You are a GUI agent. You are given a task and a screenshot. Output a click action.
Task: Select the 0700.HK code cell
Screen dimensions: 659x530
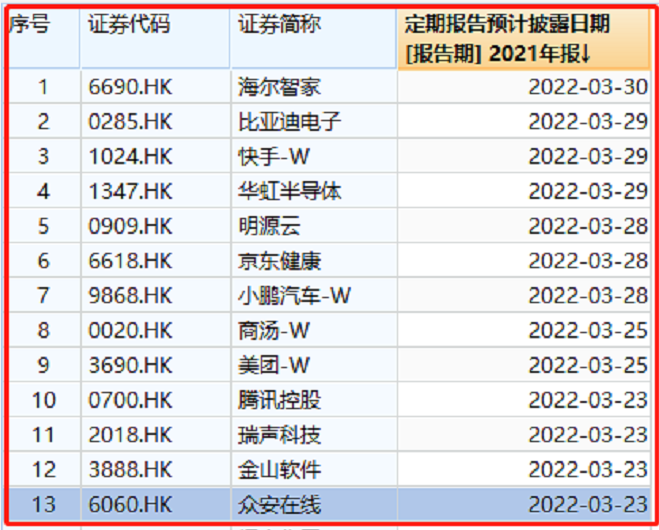click(x=155, y=400)
